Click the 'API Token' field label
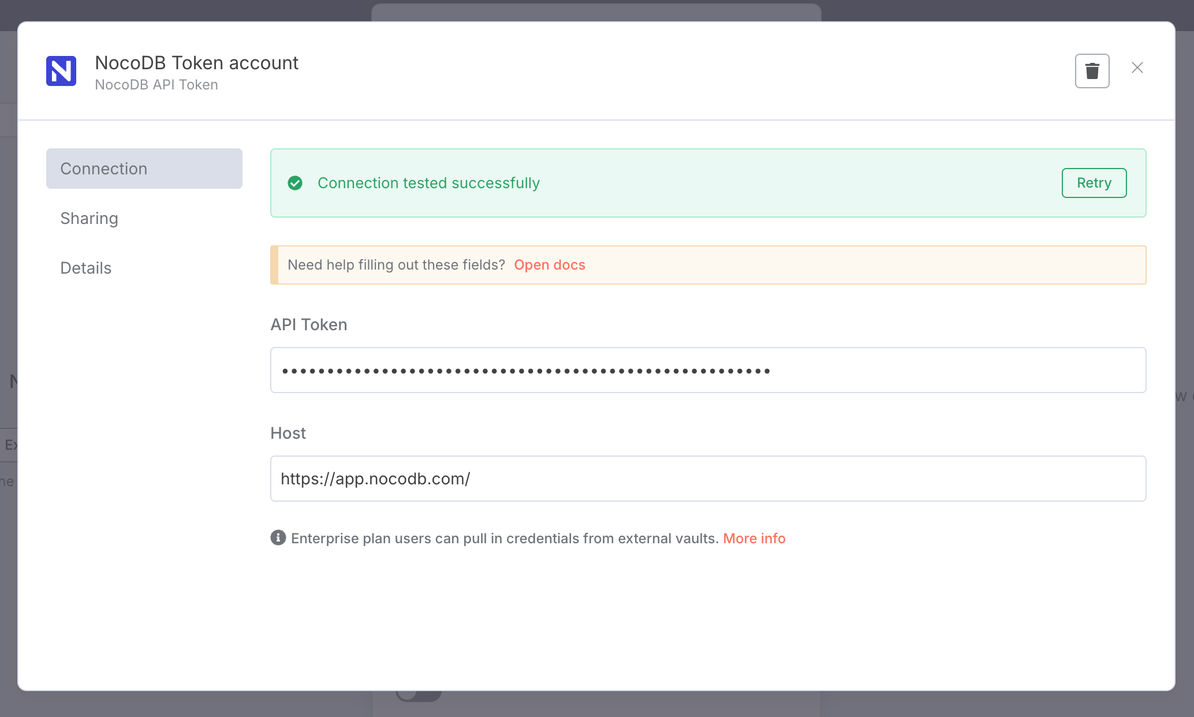 (308, 324)
